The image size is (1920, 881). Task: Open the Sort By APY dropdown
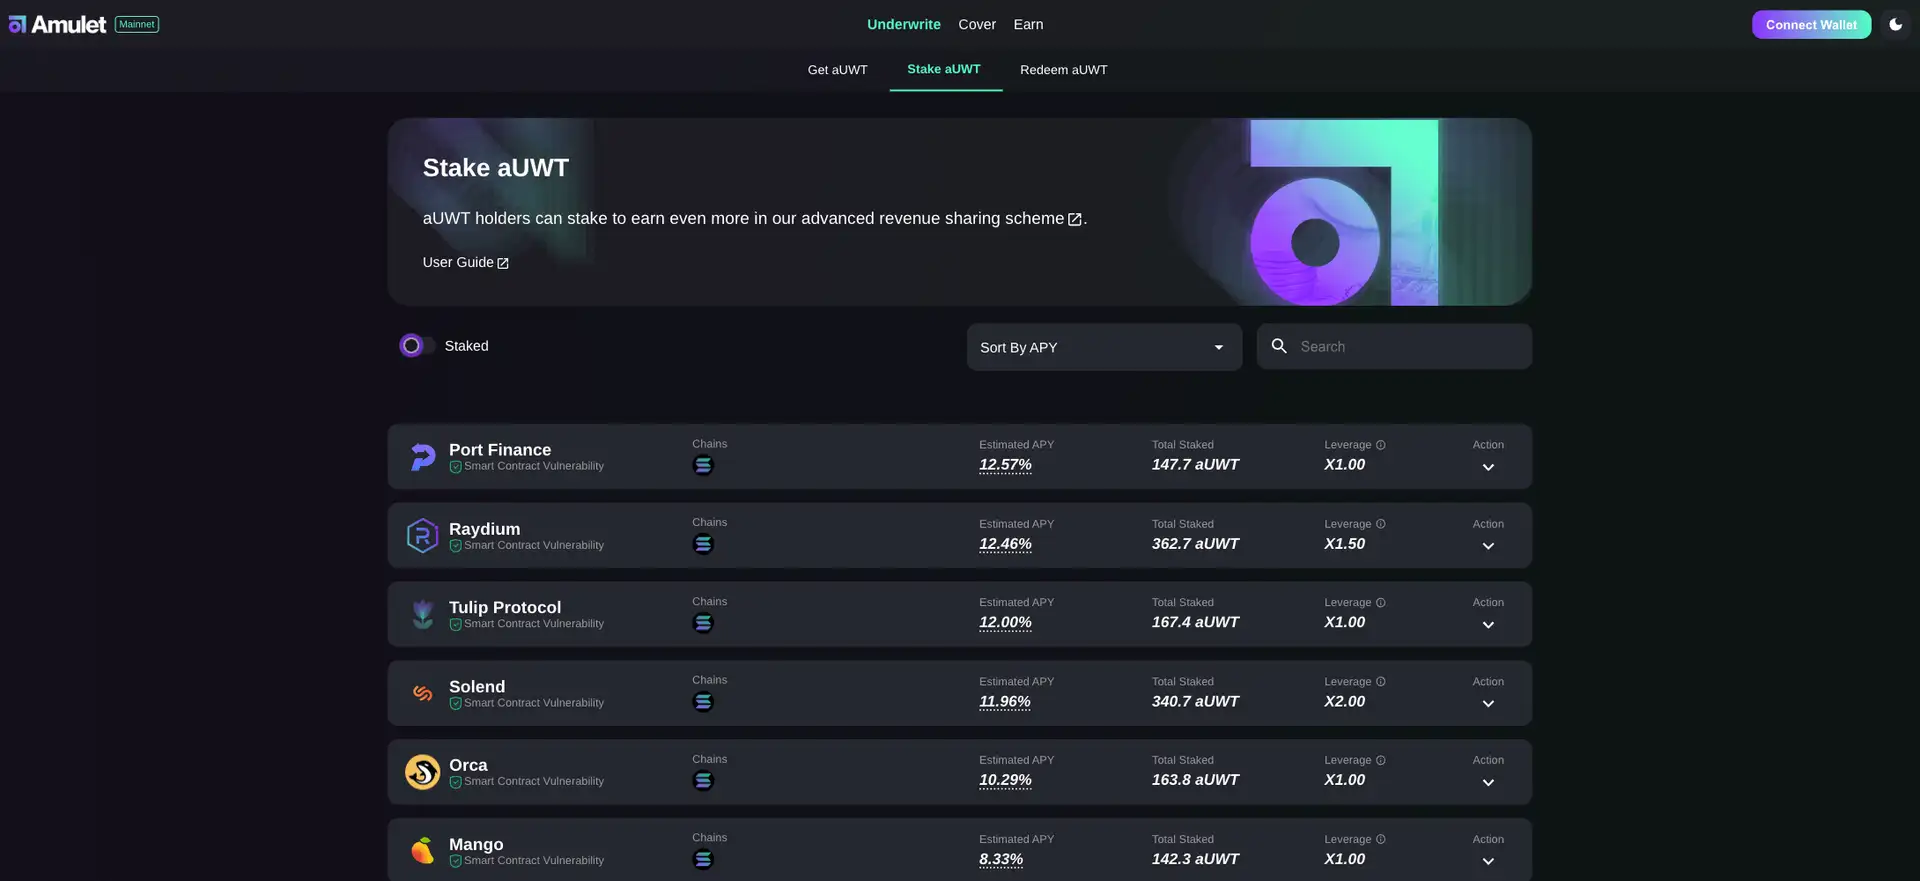1103,347
